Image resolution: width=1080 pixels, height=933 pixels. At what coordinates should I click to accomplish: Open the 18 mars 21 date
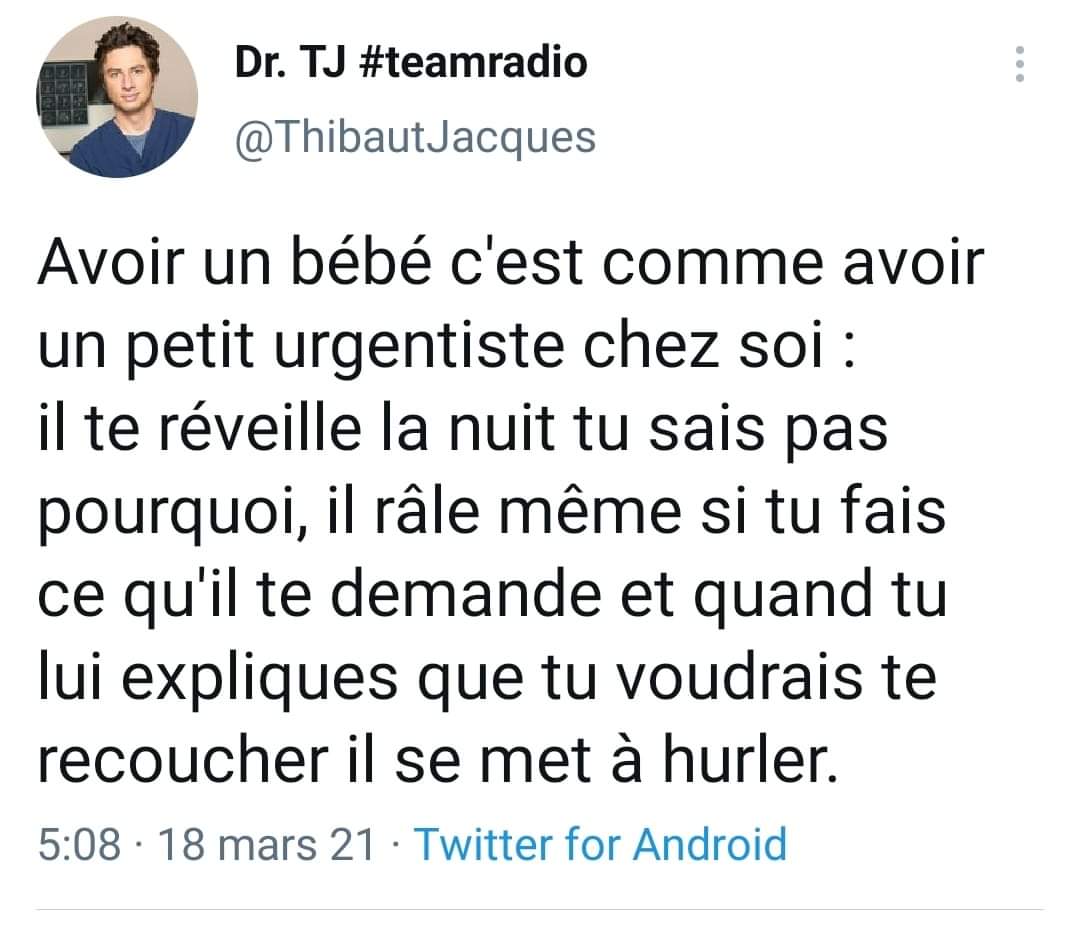267,844
